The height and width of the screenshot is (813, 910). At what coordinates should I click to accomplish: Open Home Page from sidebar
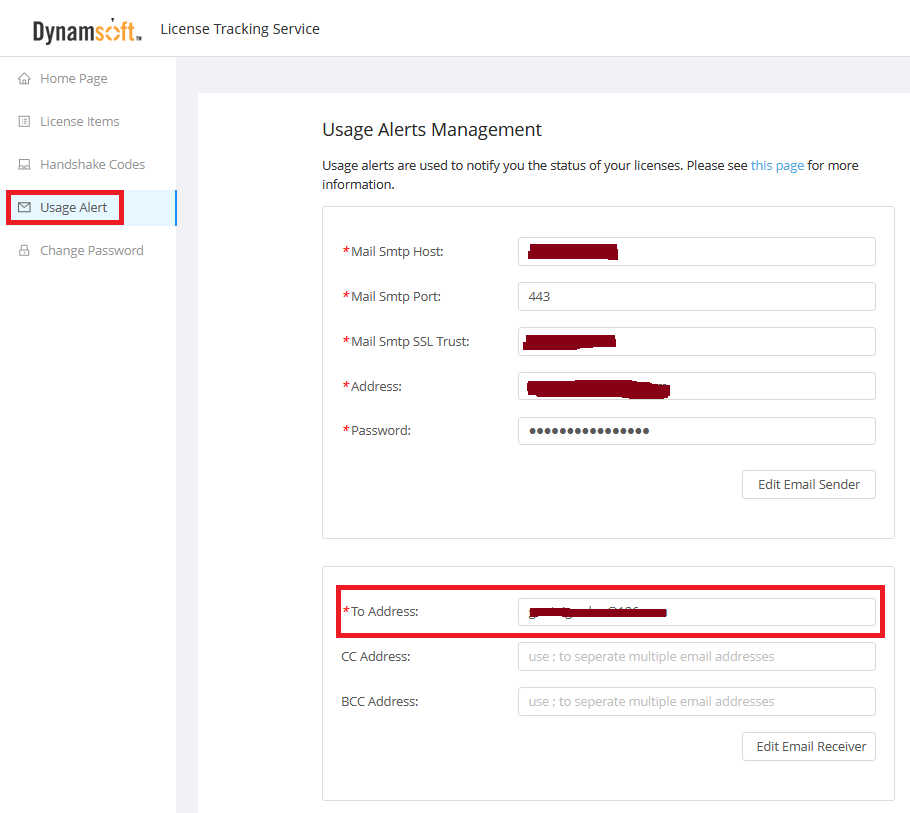(x=73, y=79)
